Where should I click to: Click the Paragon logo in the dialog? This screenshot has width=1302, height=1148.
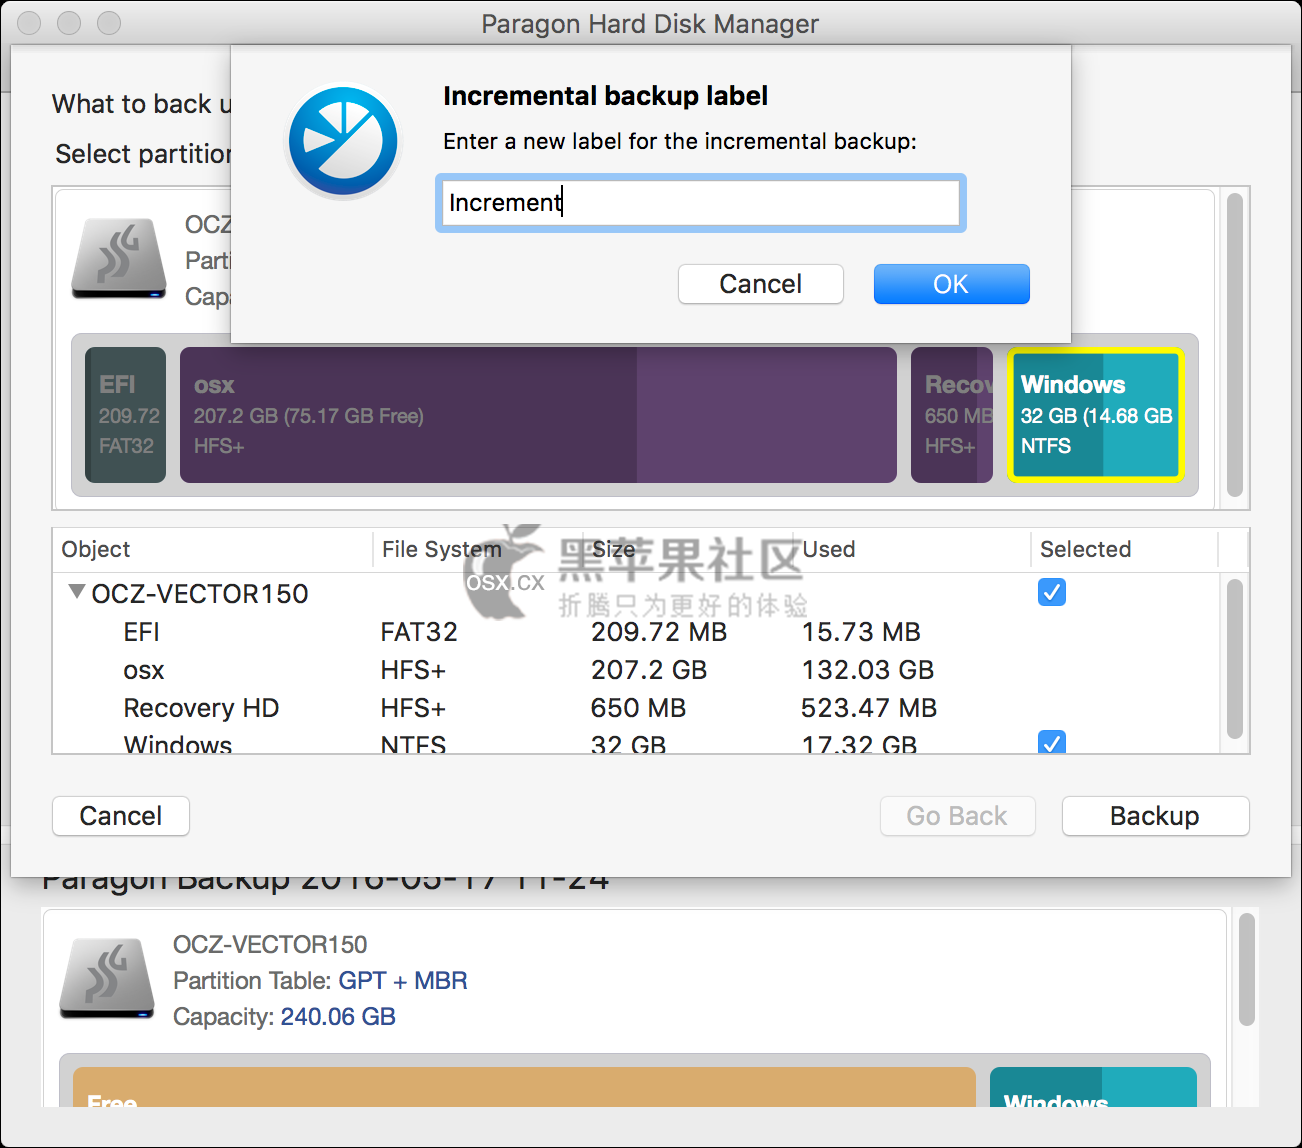tap(343, 141)
